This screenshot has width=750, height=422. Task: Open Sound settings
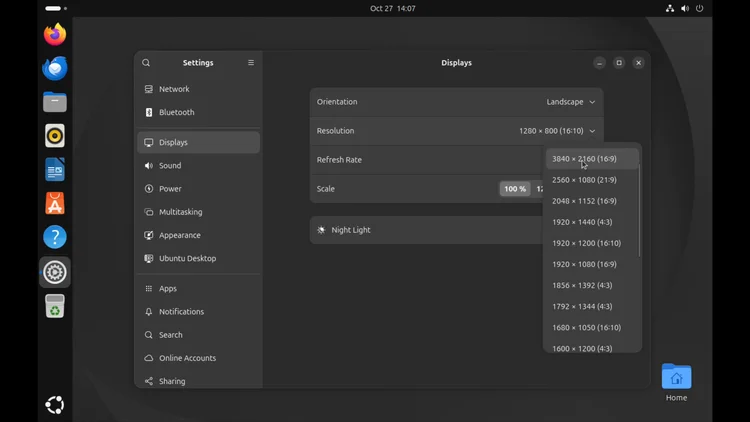click(199, 166)
